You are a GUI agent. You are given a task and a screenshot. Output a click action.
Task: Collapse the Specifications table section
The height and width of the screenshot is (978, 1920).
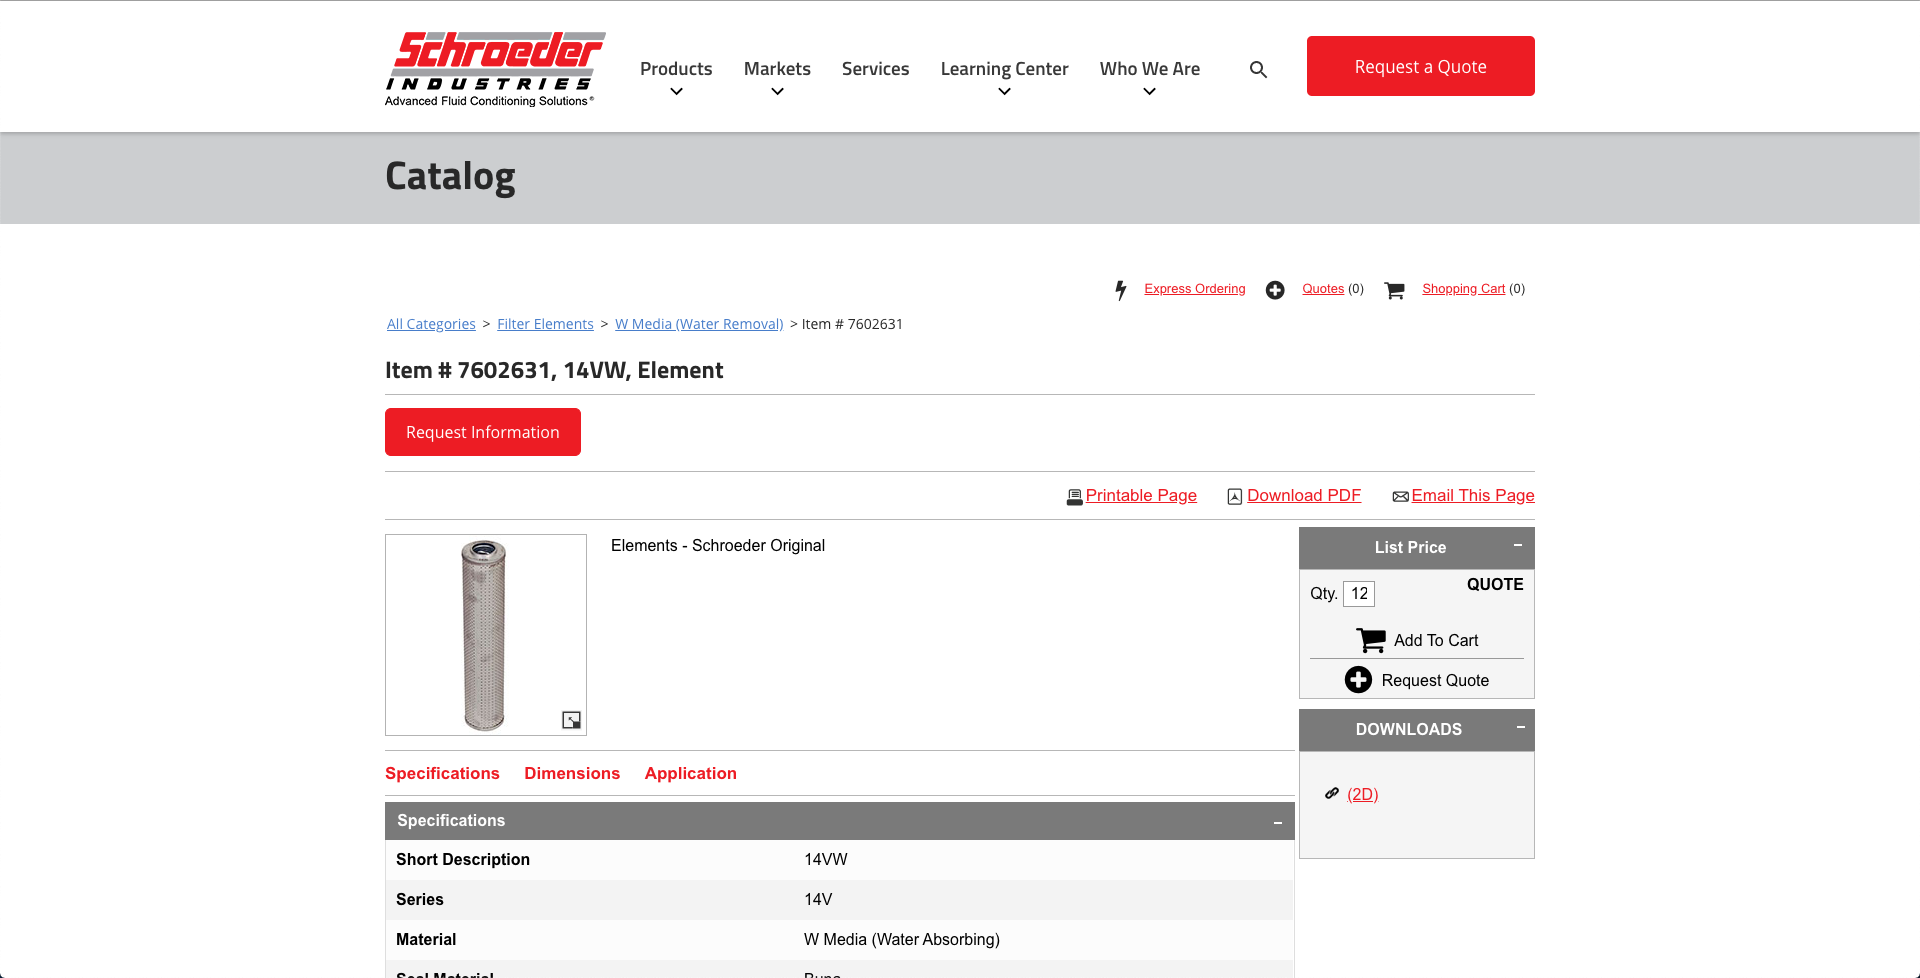click(x=1277, y=822)
